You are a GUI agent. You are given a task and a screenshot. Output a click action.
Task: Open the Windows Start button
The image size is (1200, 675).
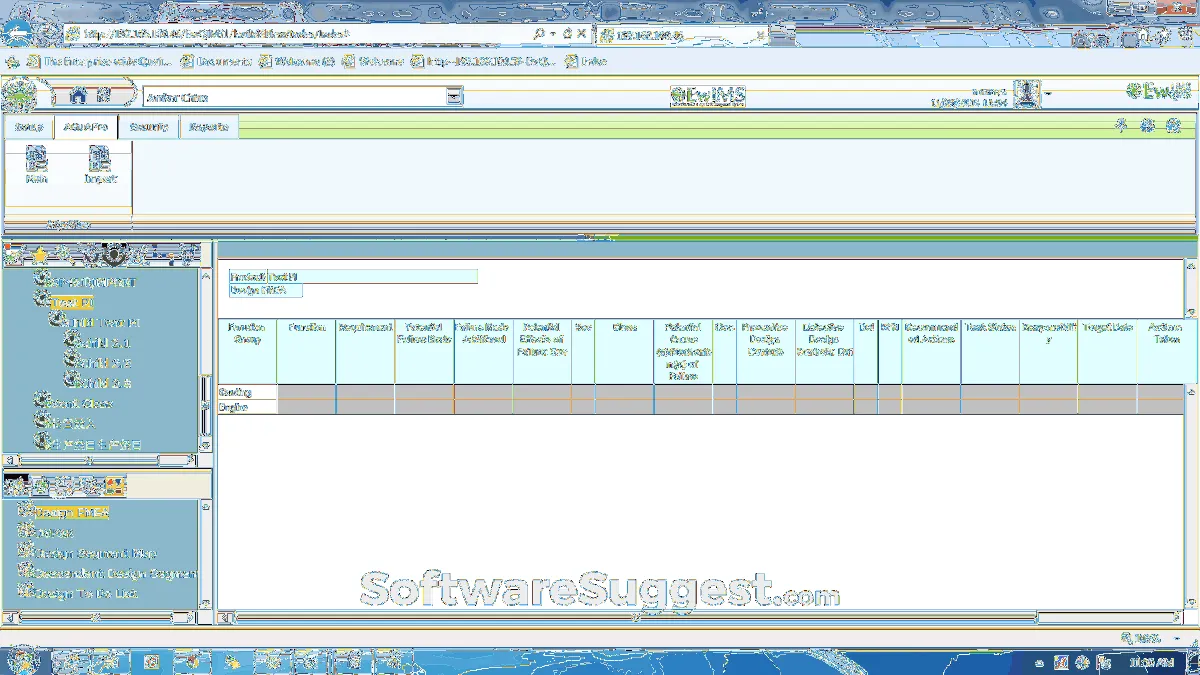tap(22, 660)
